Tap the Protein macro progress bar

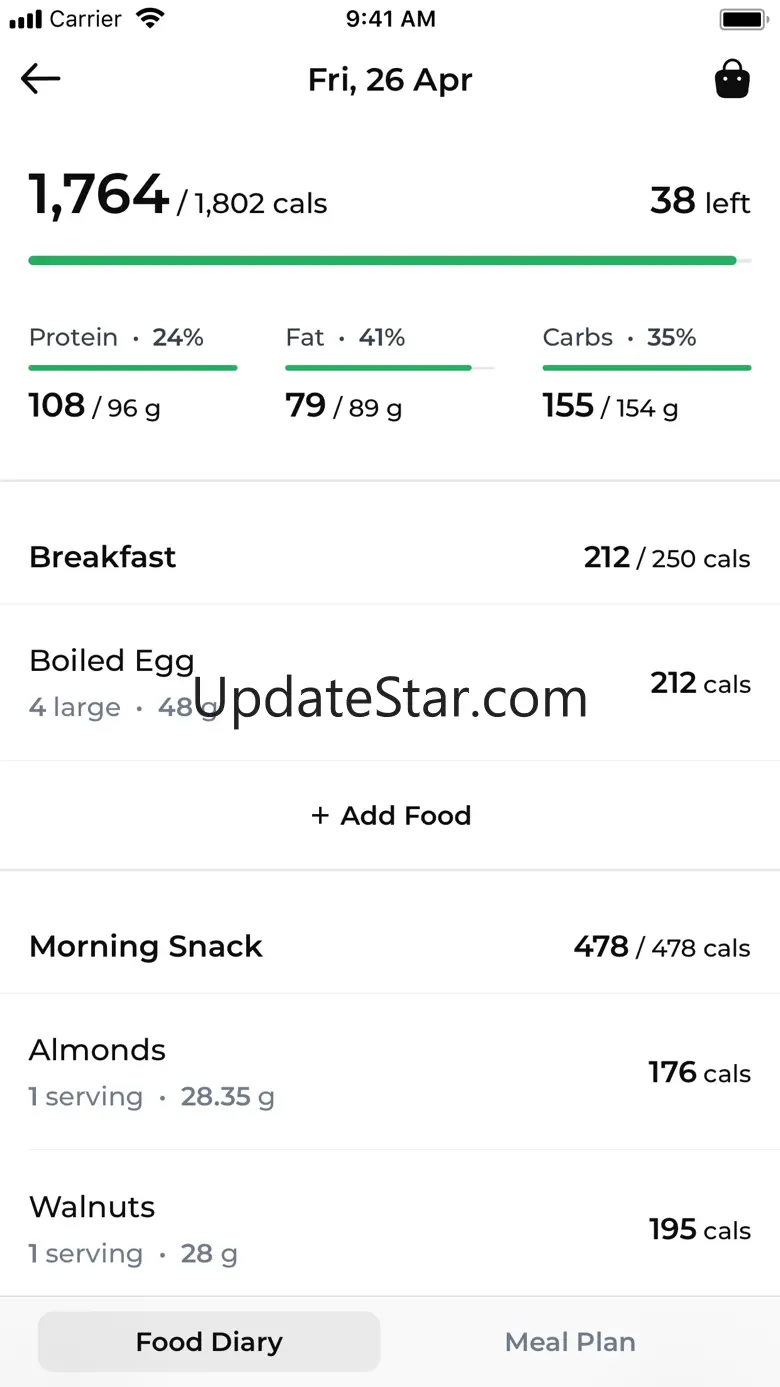pyautogui.click(x=133, y=368)
